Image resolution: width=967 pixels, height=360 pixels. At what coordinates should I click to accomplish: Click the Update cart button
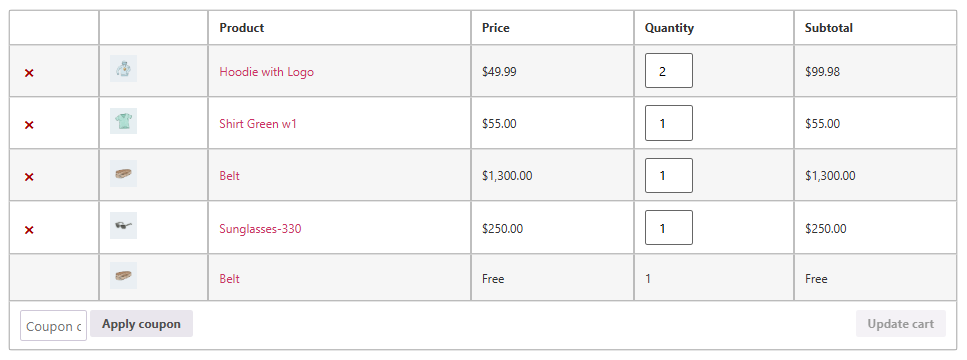coord(900,324)
